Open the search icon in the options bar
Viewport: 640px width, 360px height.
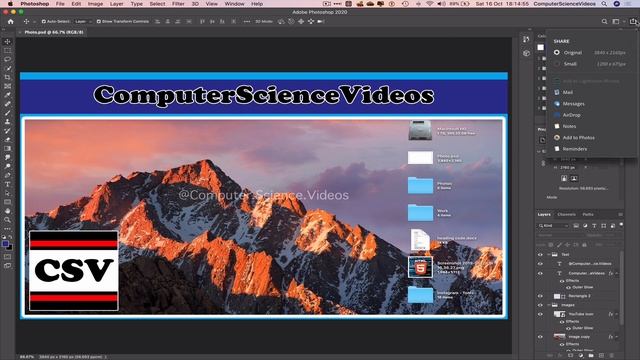click(x=604, y=22)
